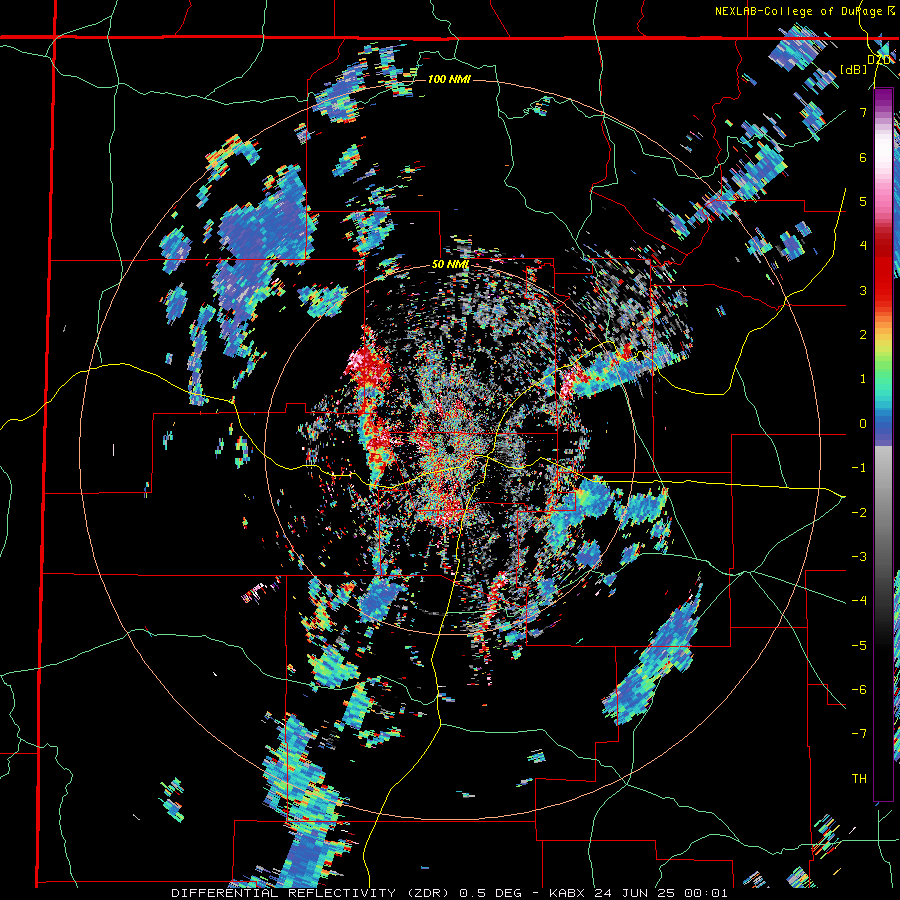The height and width of the screenshot is (900, 900).
Task: Click the 100 NMI range ring label
Action: tap(448, 79)
